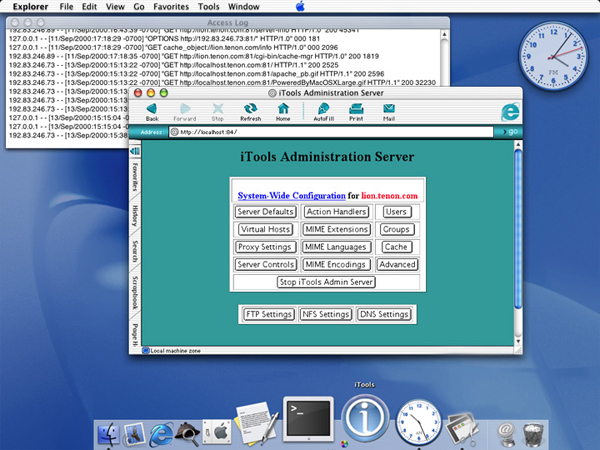Open the Scrapbook sidebar tab
This screenshot has height=450, width=600.
pos(135,292)
